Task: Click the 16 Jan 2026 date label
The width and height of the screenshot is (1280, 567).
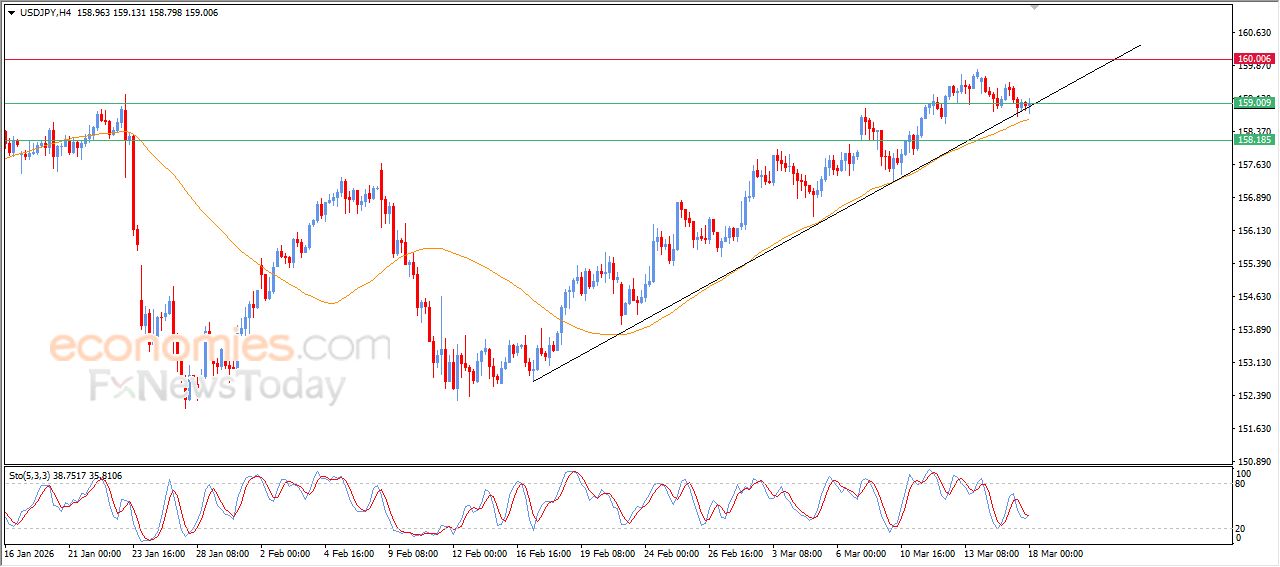Action: [x=30, y=553]
